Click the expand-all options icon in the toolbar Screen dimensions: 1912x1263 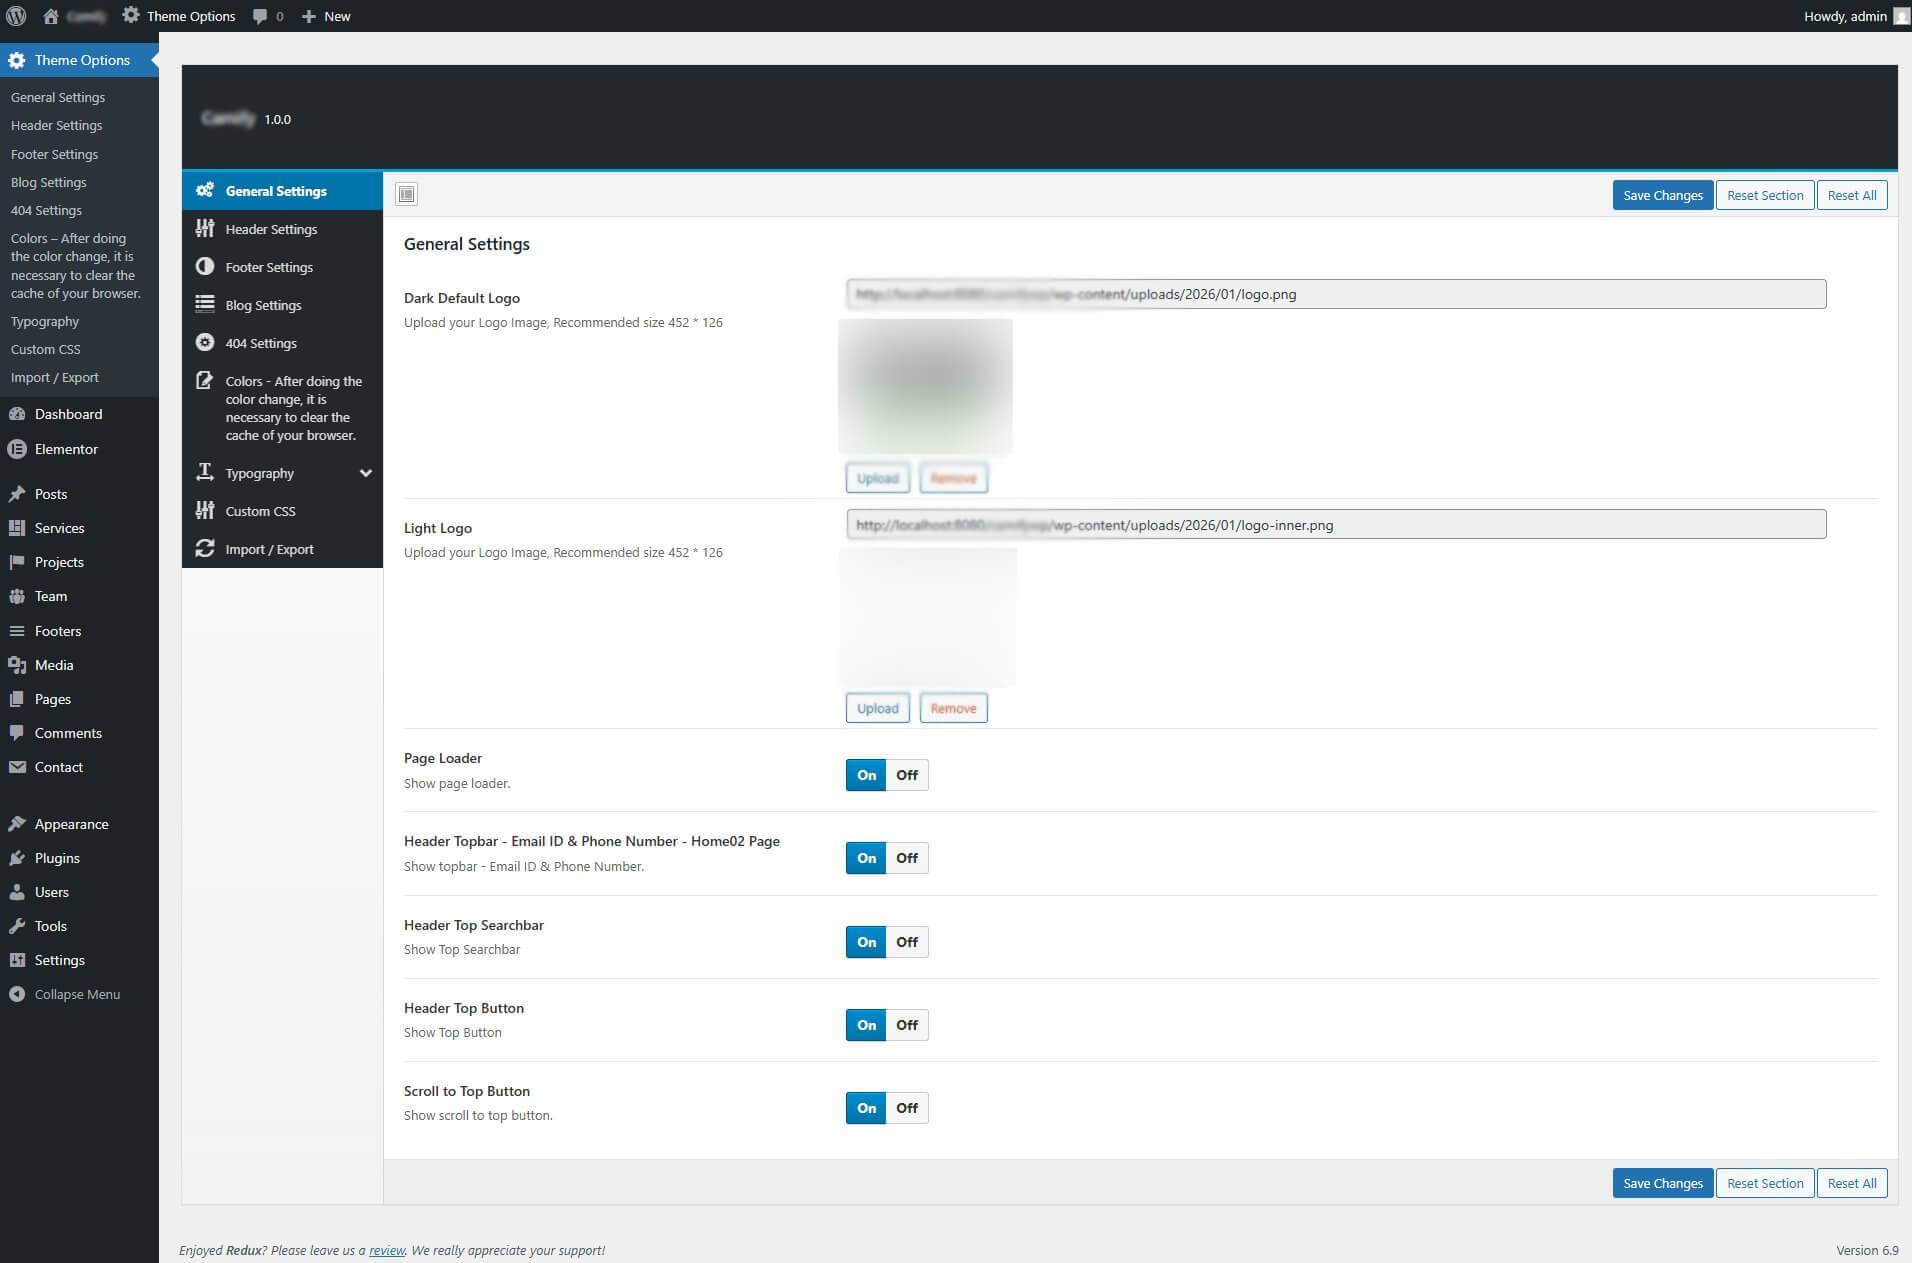(x=406, y=194)
